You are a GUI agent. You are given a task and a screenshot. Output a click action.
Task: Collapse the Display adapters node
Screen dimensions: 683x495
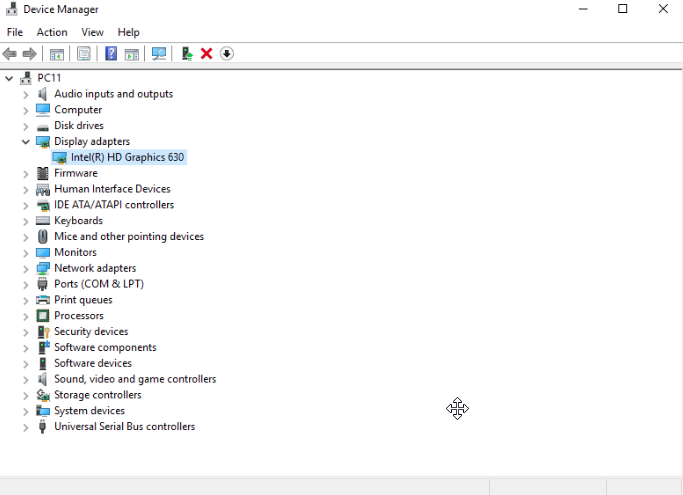26,142
